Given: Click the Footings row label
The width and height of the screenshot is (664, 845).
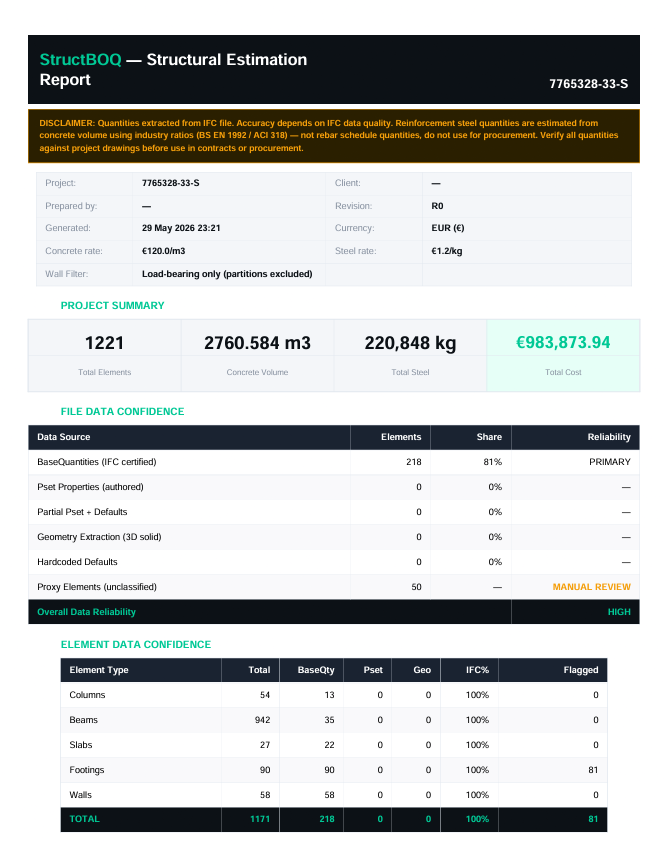Looking at the screenshot, I should pyautogui.click(x=87, y=770).
